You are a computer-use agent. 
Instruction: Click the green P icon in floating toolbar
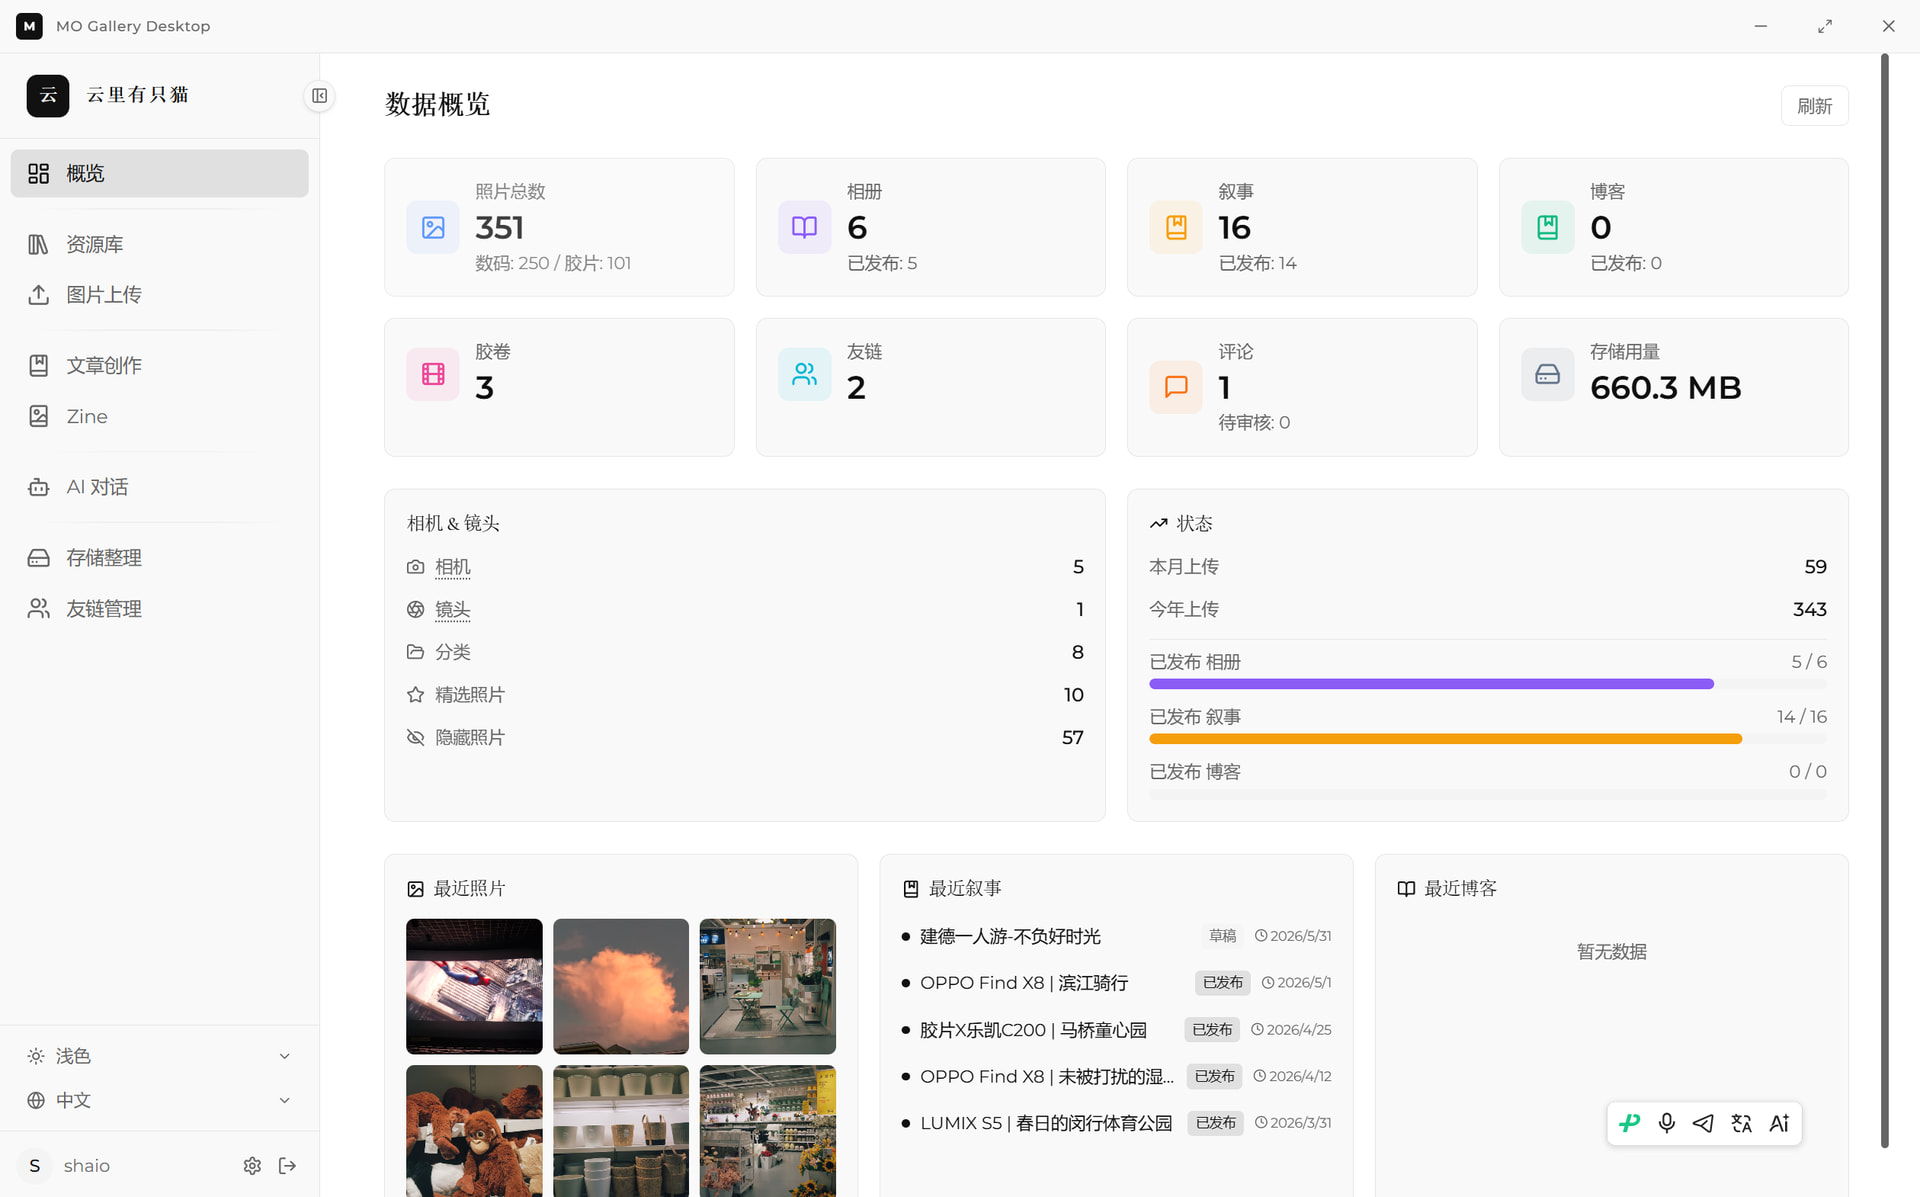[1629, 1123]
